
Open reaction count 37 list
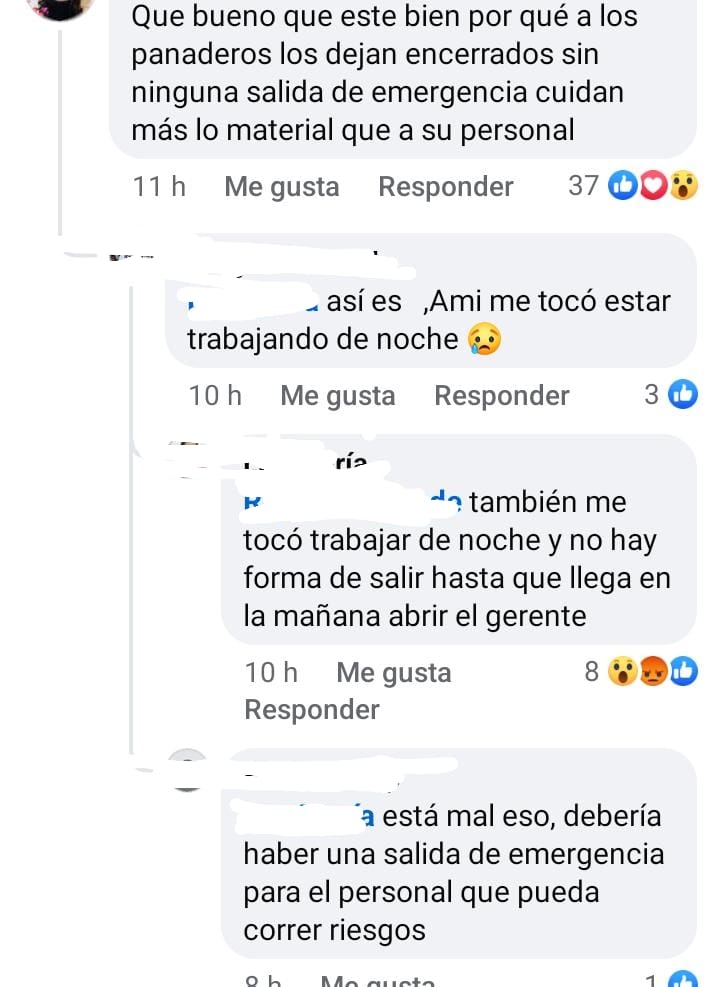pos(583,186)
